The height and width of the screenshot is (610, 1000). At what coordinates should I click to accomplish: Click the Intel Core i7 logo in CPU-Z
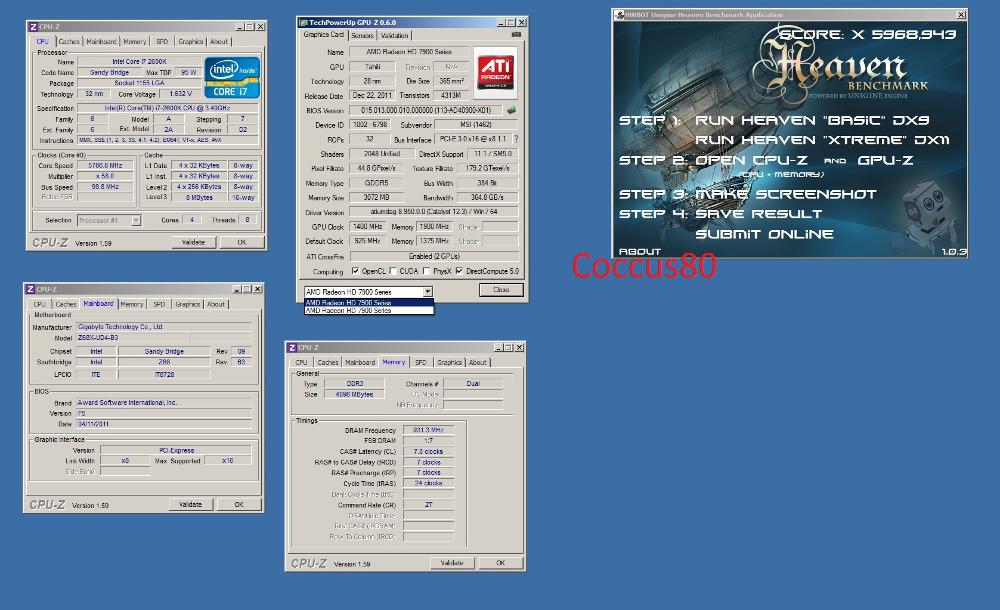click(232, 77)
